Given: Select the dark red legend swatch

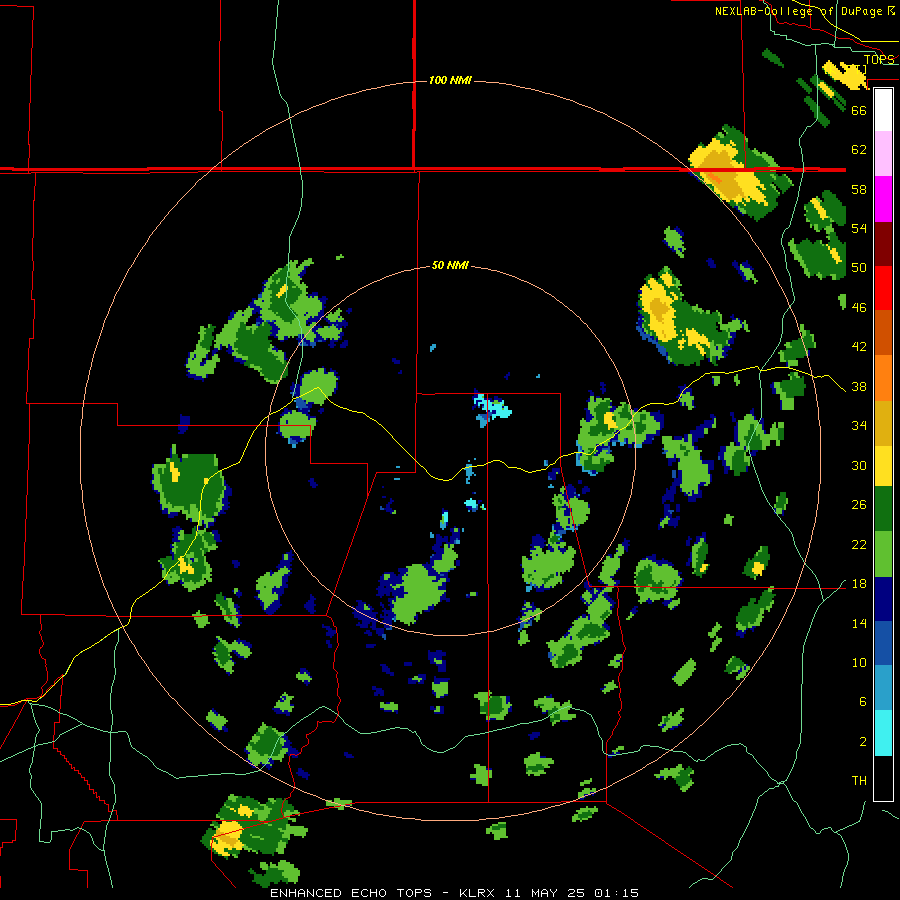Looking at the screenshot, I should click(883, 243).
